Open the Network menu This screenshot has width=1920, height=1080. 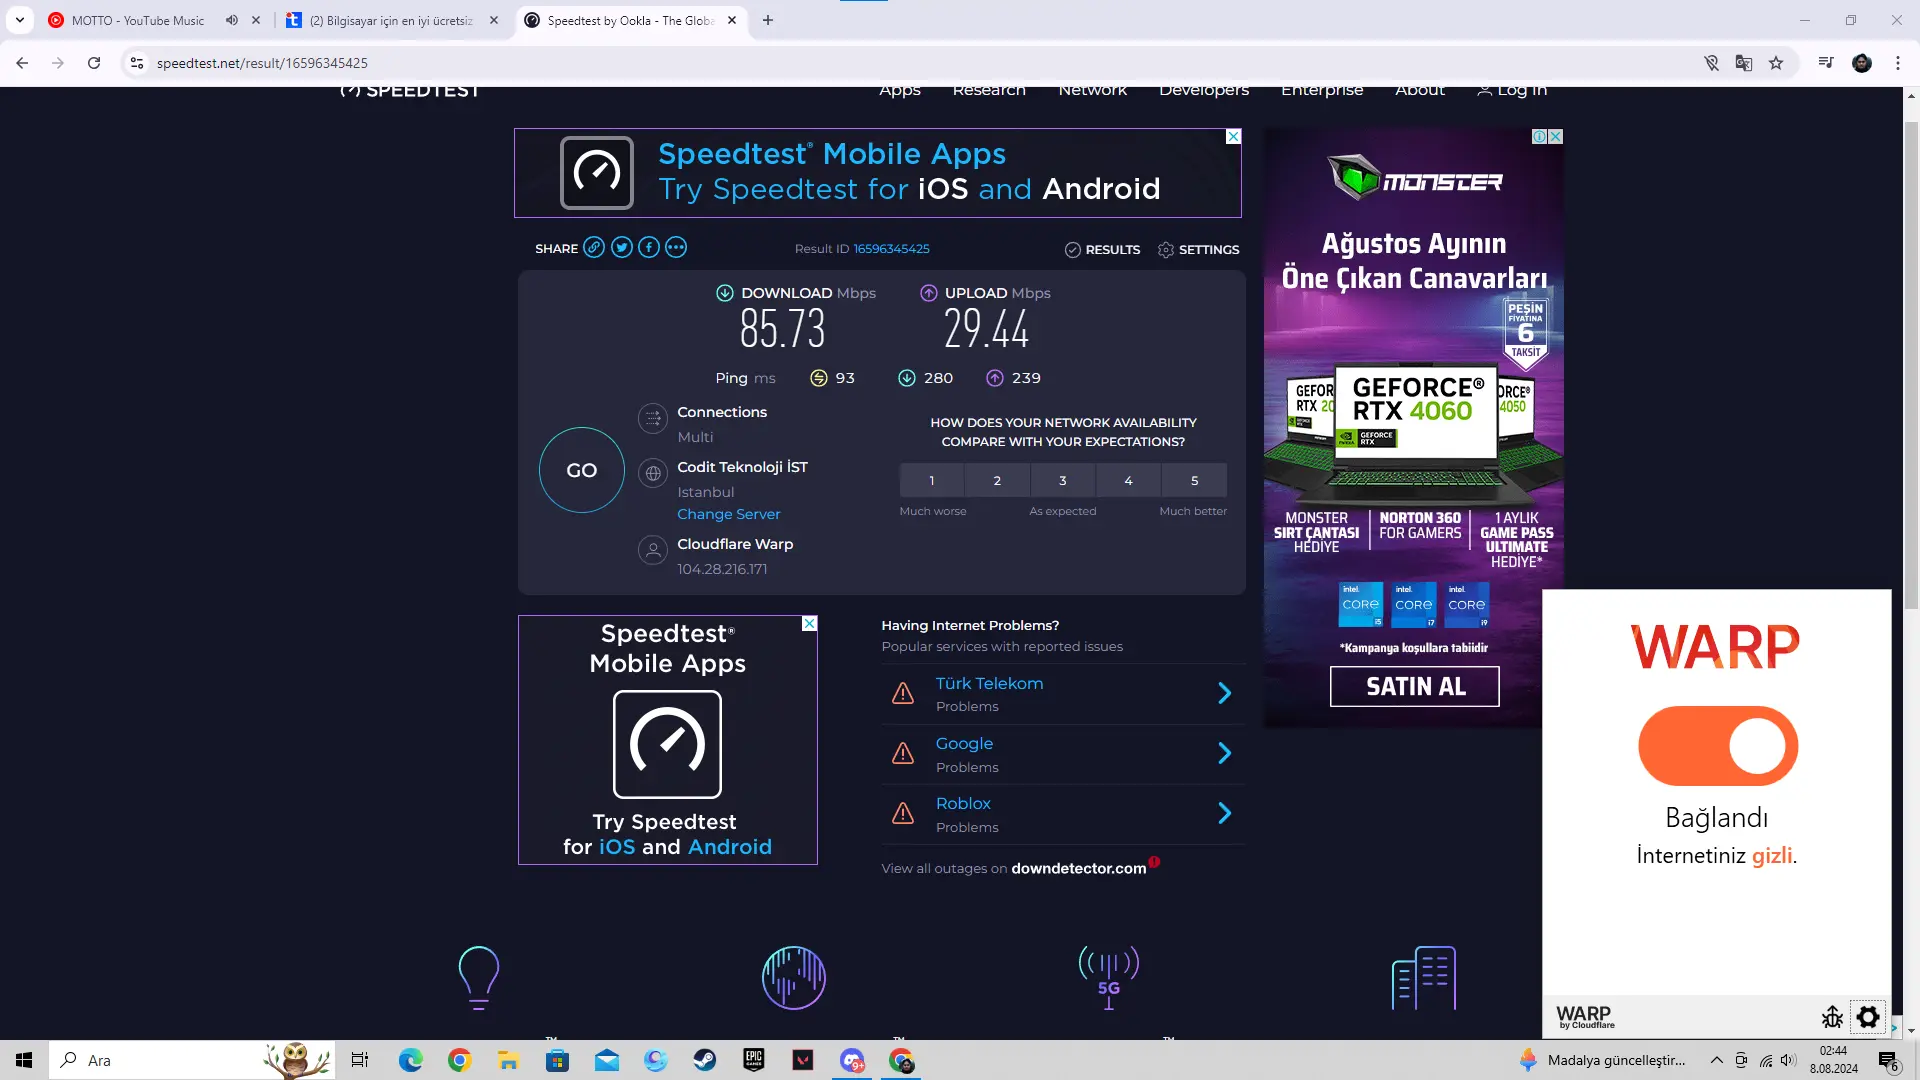[x=1092, y=90]
